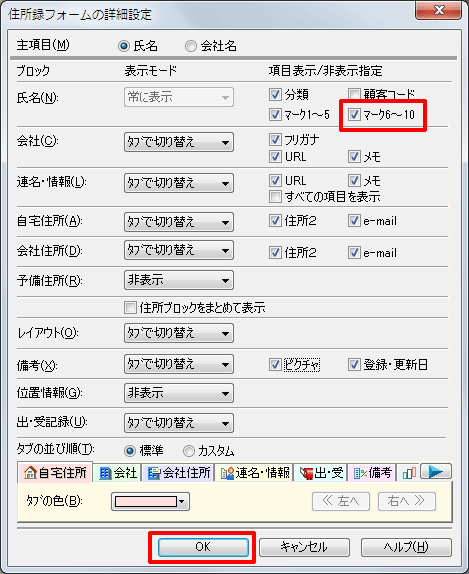Open 会社住所 display mode dropdown

coord(179,250)
